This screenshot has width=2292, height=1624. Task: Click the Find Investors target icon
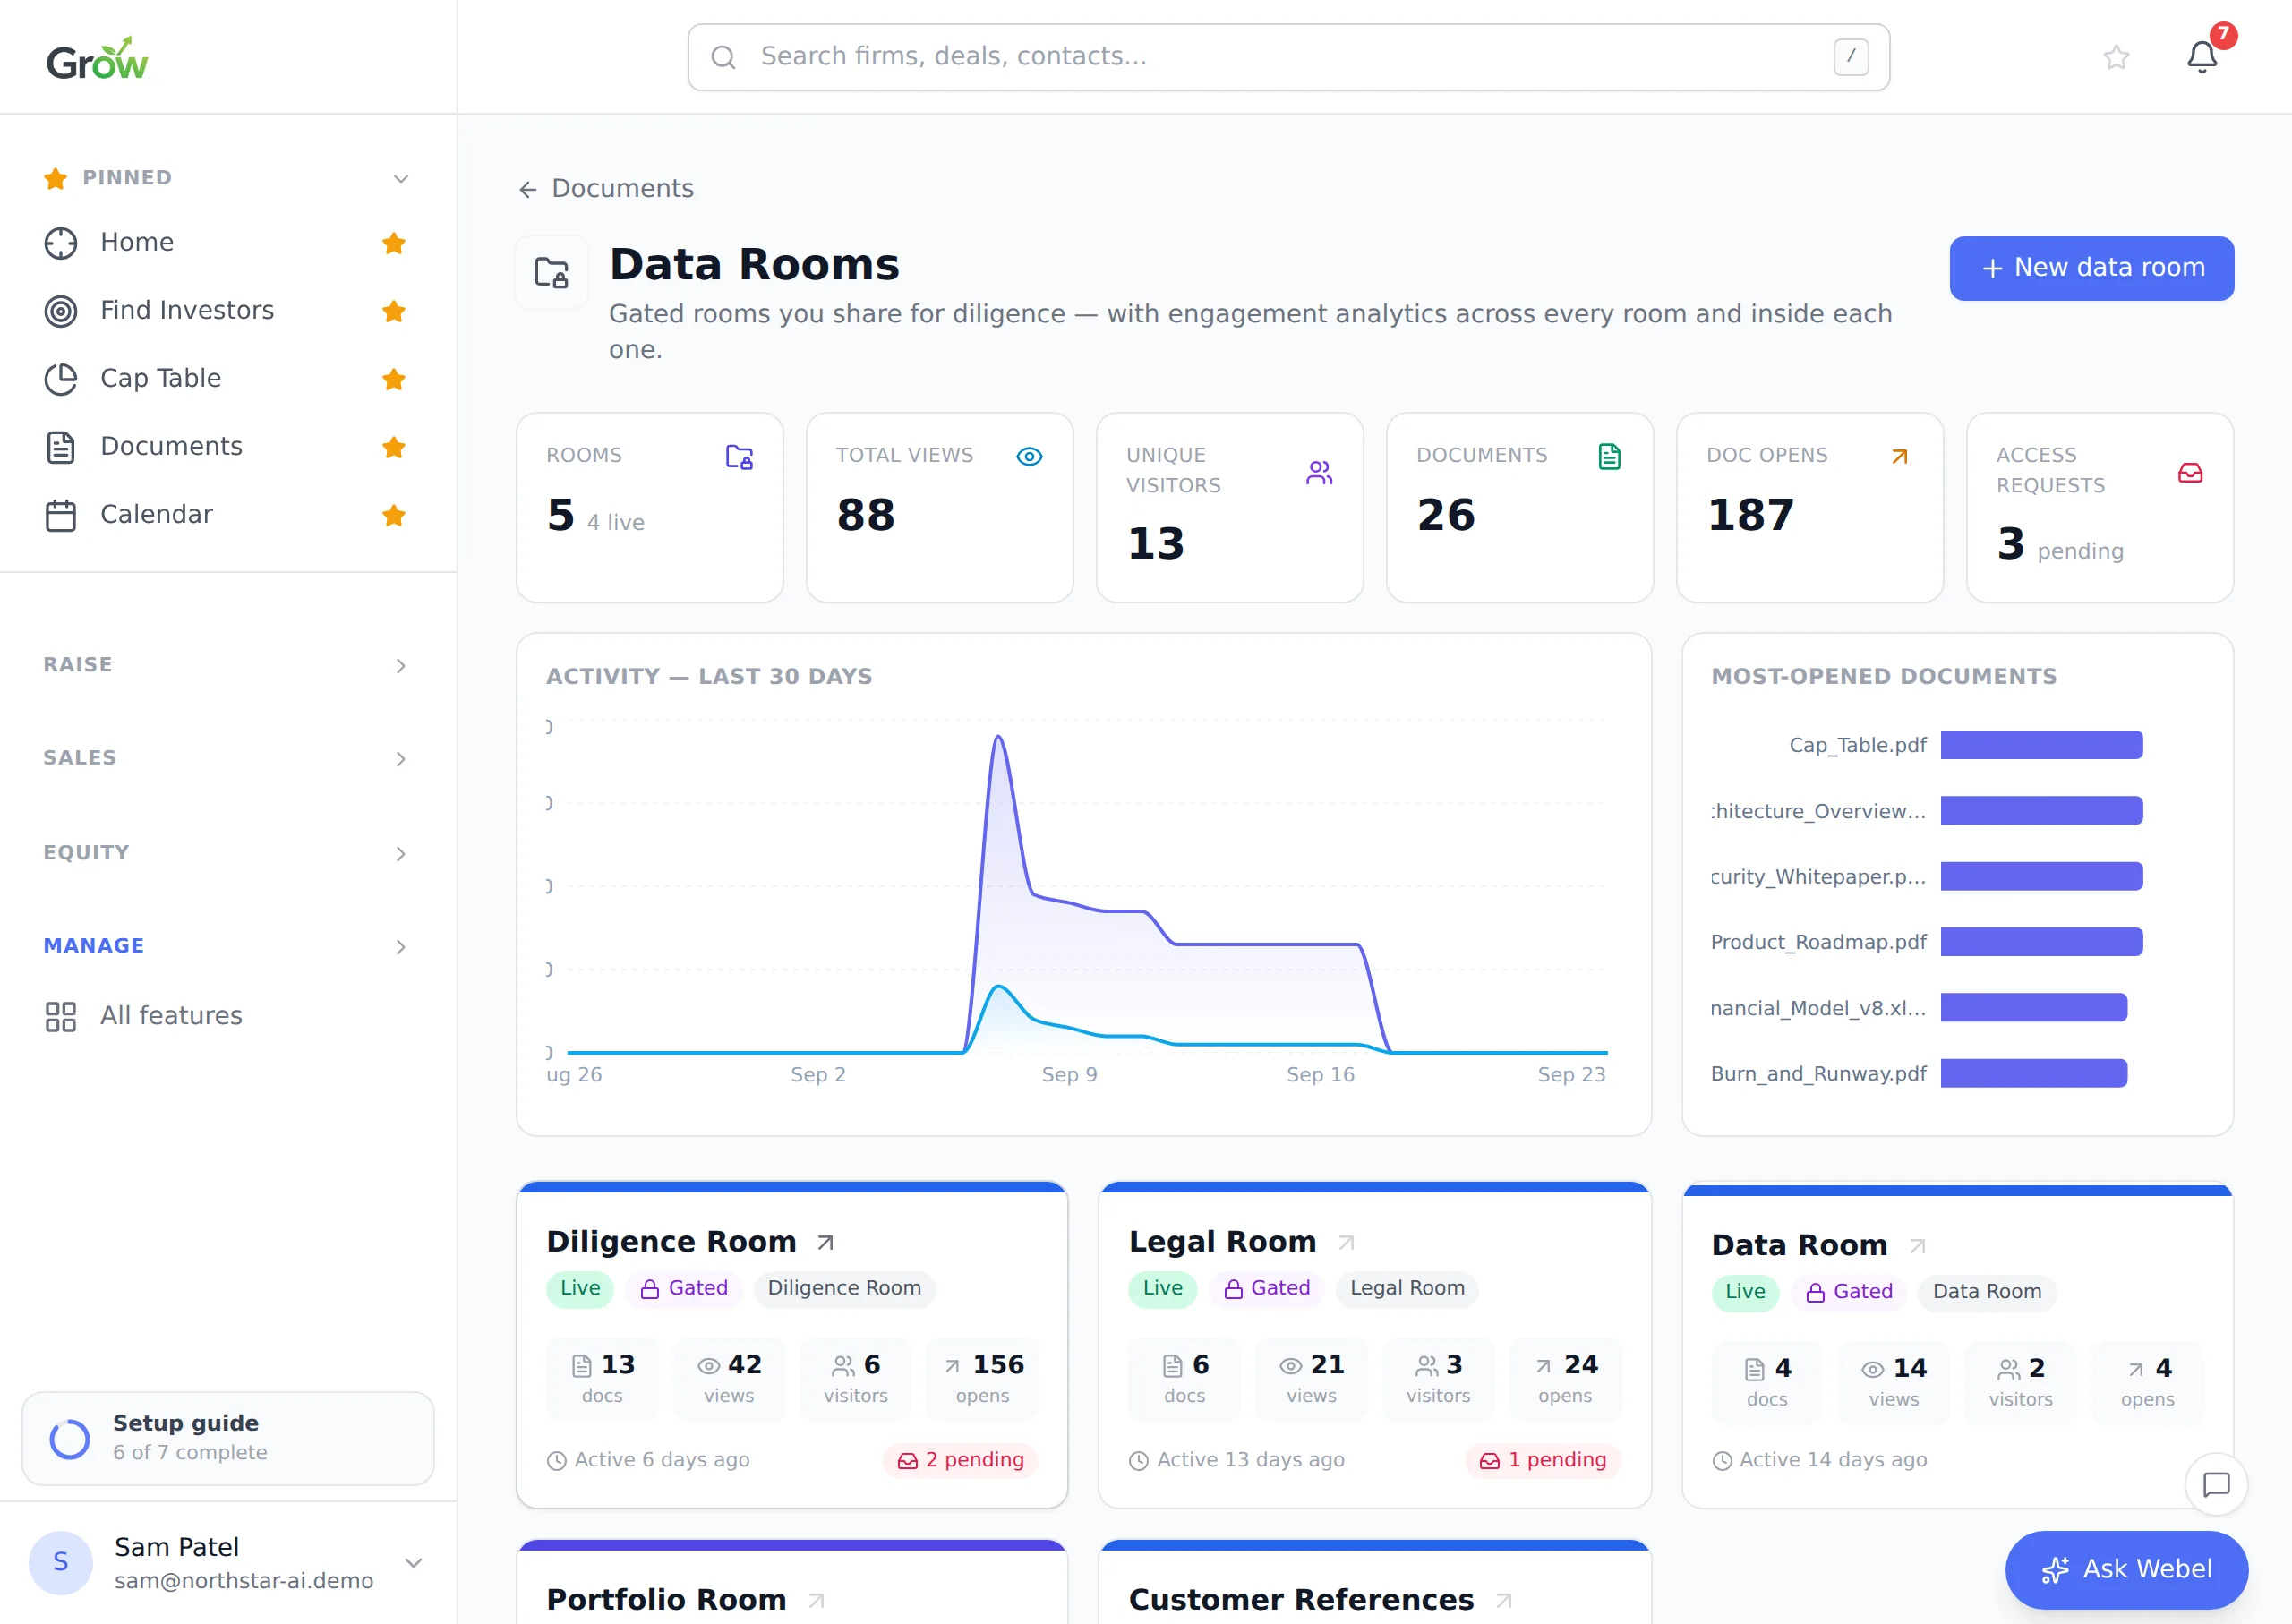[x=61, y=311]
